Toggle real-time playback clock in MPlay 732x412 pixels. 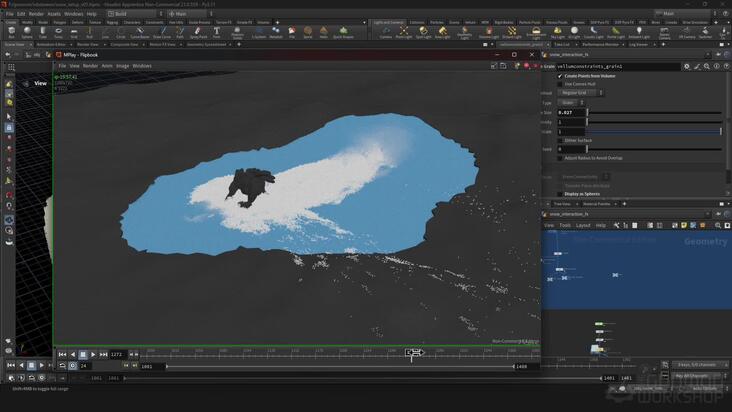coord(72,366)
